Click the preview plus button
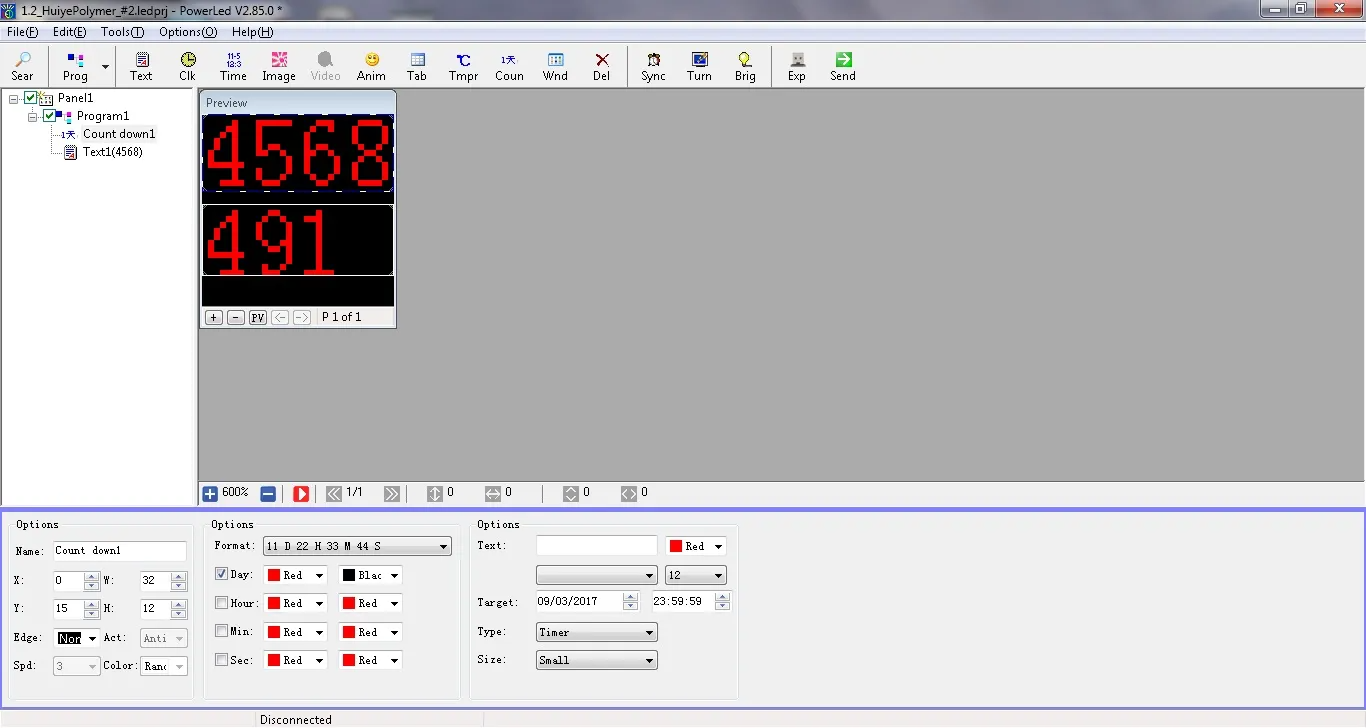 (x=214, y=317)
